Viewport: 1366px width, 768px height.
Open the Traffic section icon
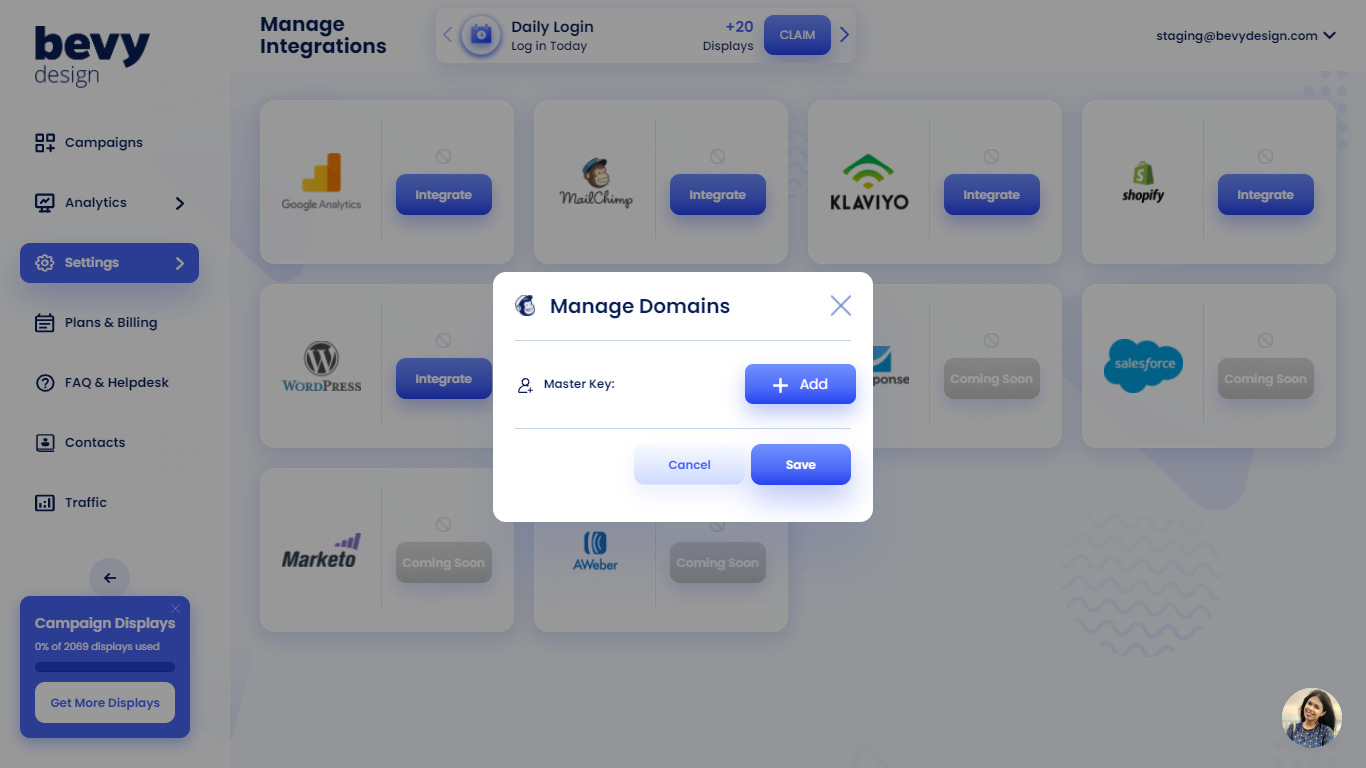[44, 502]
